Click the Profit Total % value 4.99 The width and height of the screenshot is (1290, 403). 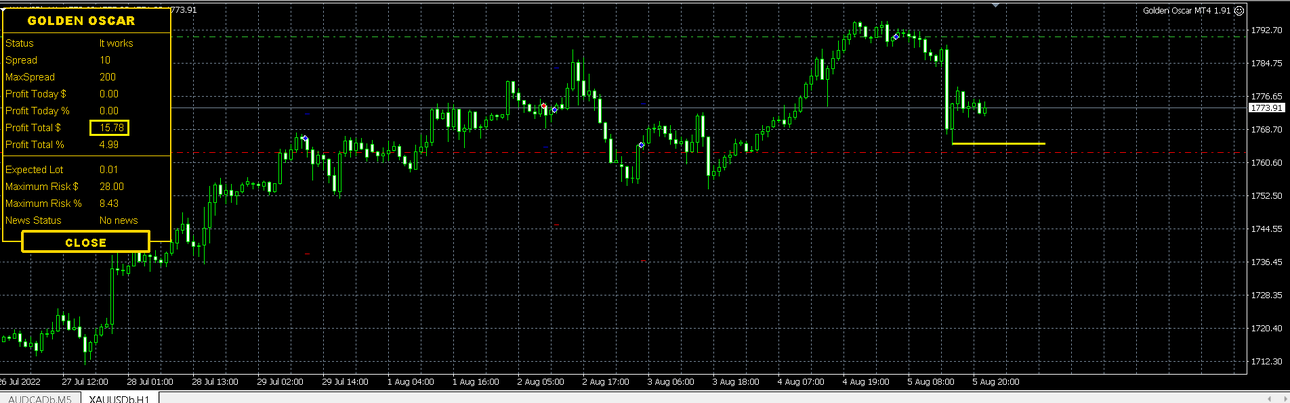tap(109, 145)
